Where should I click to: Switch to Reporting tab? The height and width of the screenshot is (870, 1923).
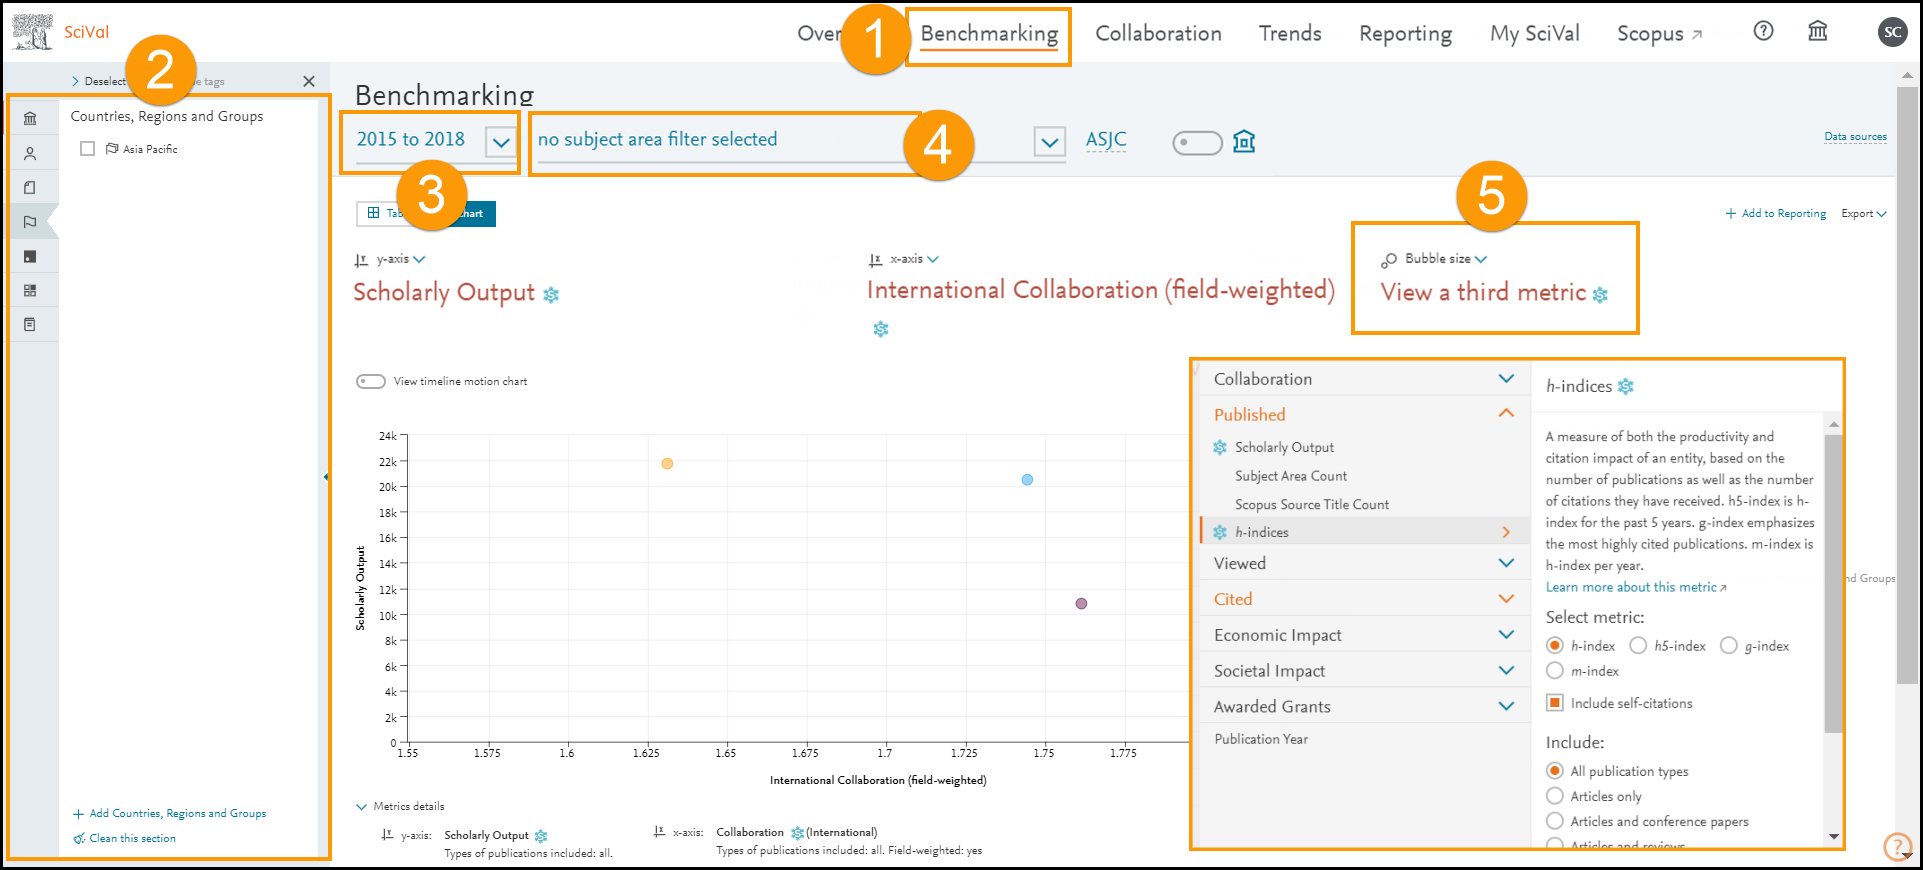click(x=1405, y=34)
